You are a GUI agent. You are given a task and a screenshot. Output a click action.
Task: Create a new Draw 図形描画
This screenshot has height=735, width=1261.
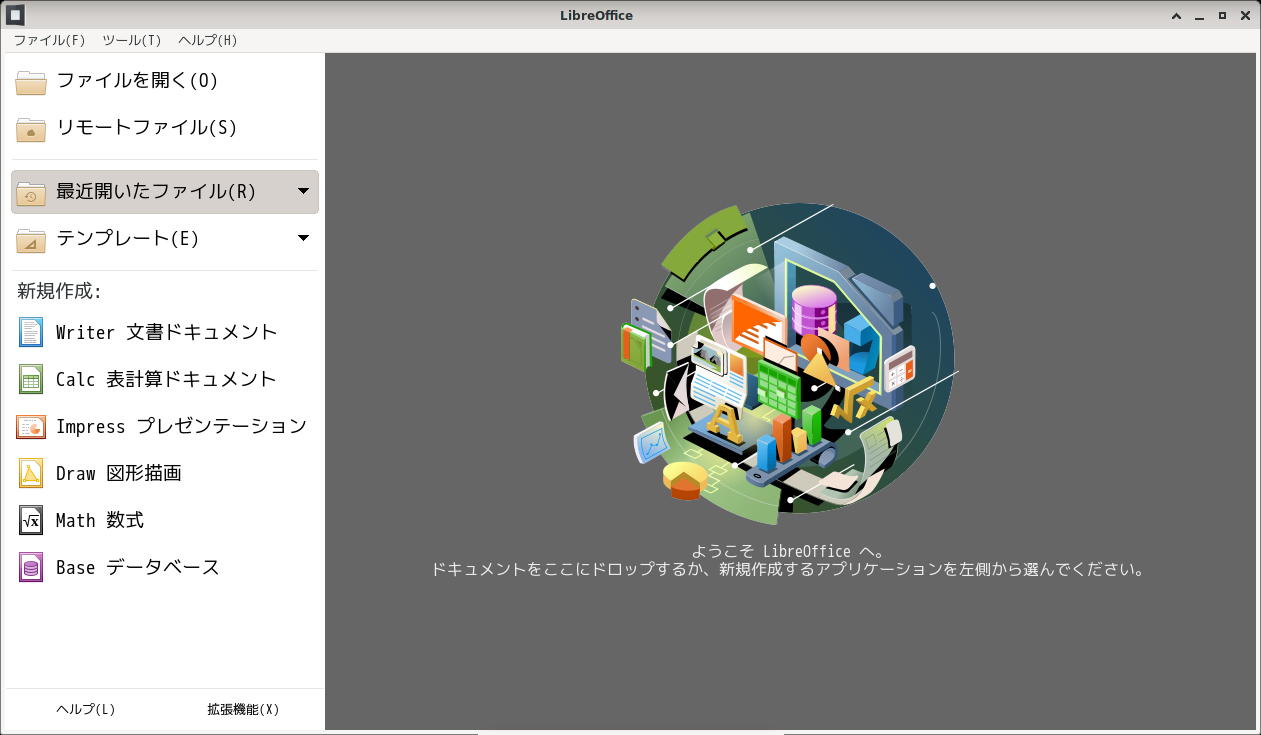click(x=165, y=473)
